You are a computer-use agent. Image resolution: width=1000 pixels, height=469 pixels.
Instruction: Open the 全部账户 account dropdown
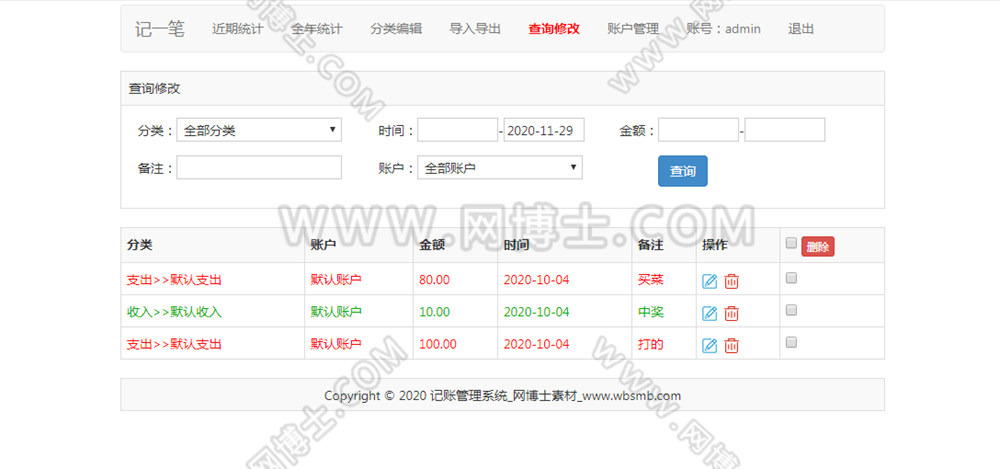500,167
